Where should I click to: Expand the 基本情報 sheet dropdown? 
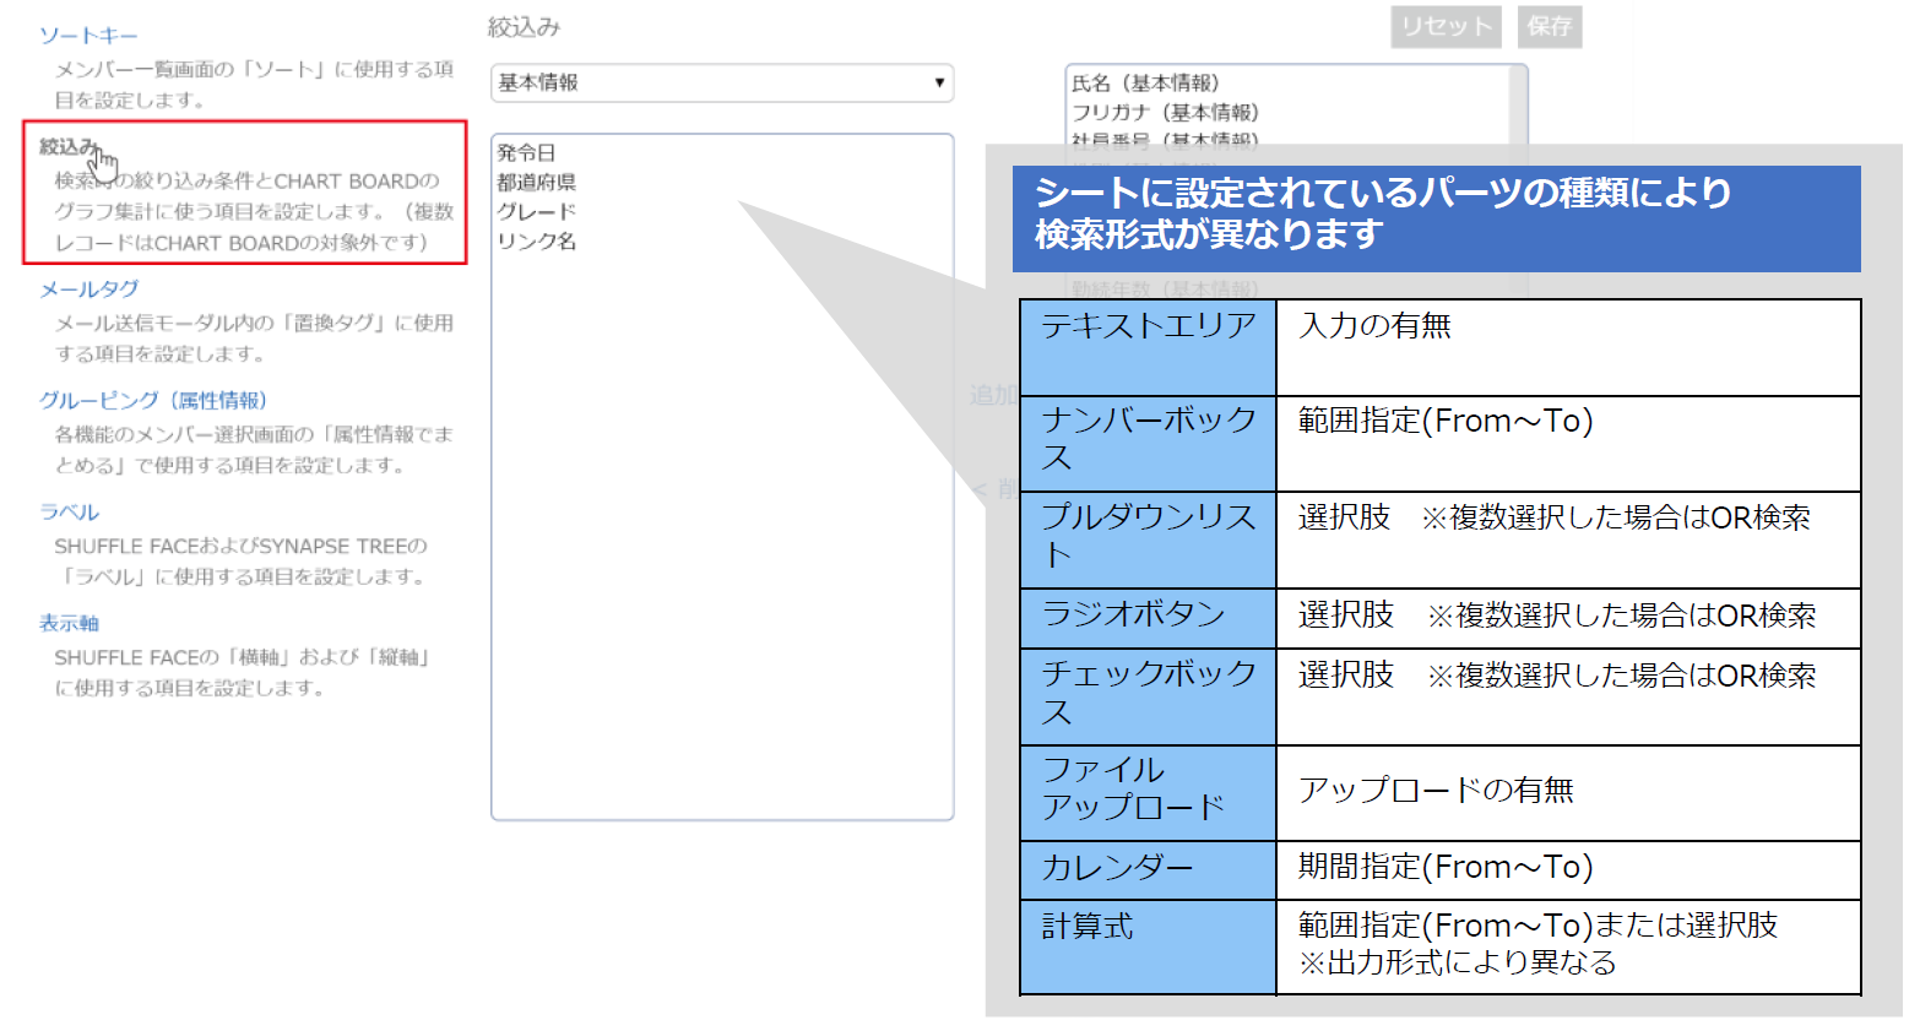pyautogui.click(x=722, y=83)
